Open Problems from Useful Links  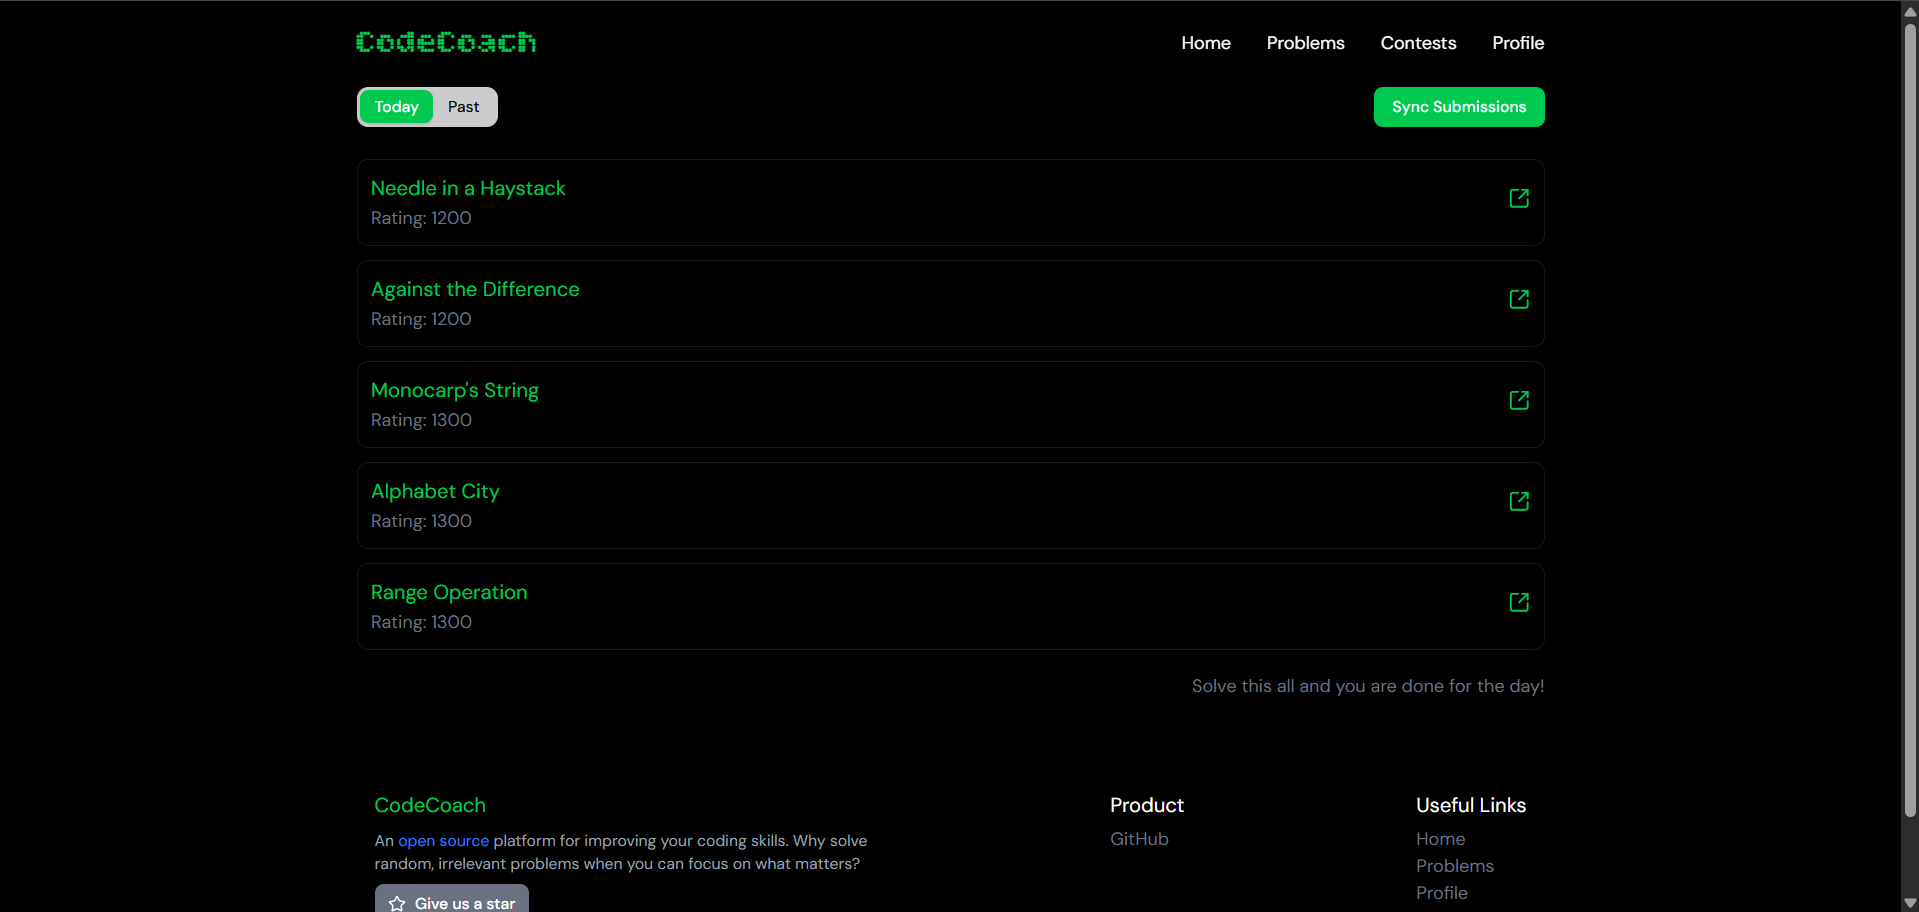pos(1454,866)
